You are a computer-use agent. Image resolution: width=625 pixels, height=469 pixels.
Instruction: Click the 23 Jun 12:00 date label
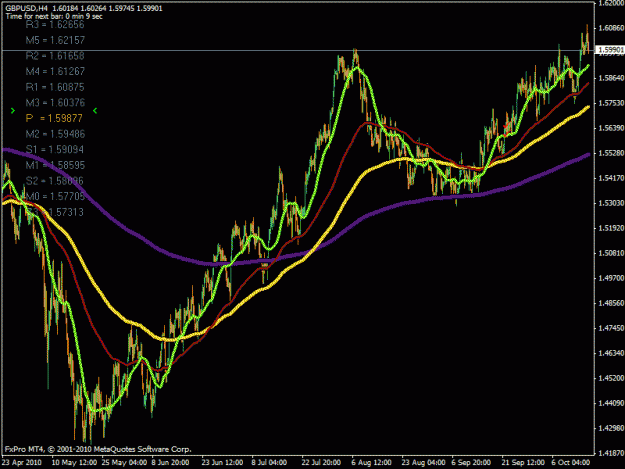(222, 463)
